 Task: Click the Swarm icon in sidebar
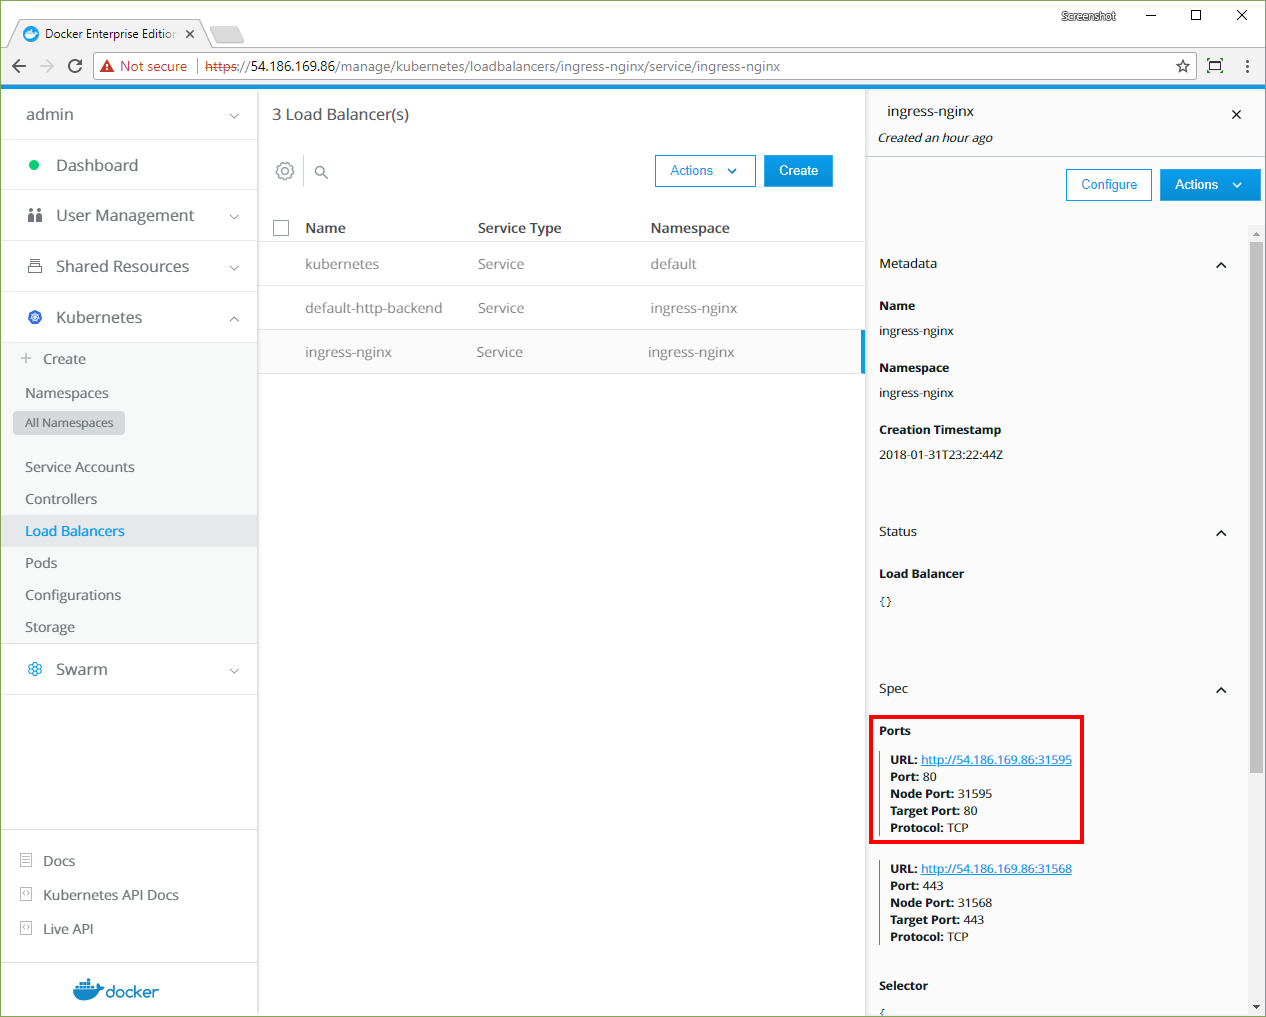[x=35, y=669]
